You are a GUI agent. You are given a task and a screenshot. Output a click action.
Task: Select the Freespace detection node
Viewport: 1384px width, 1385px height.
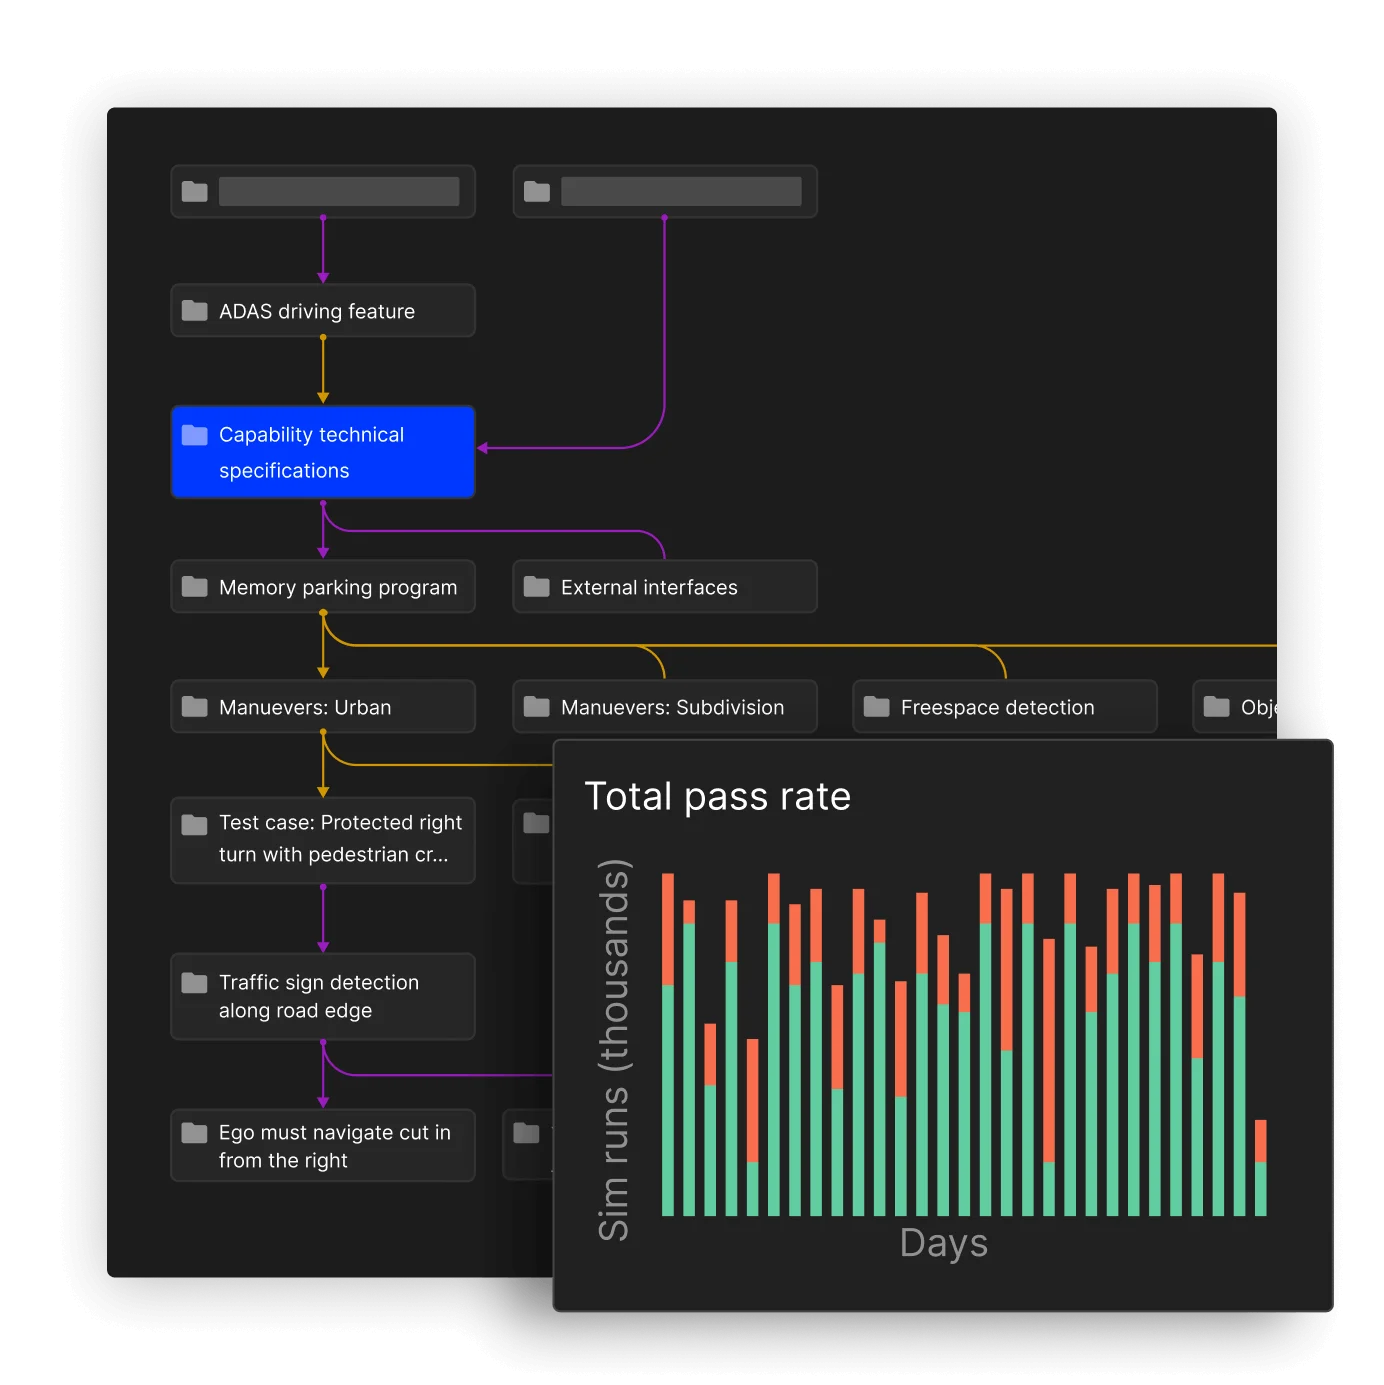pos(1004,707)
